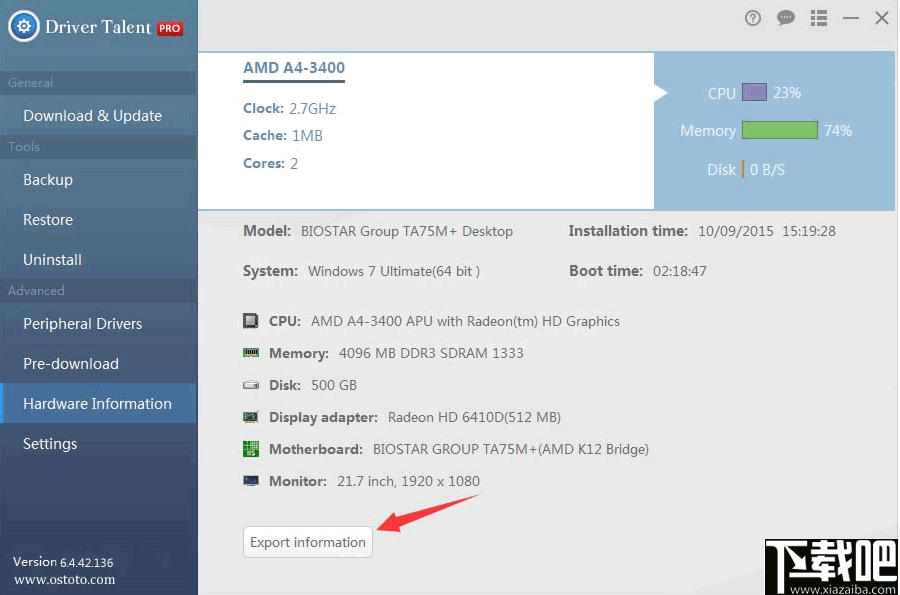This screenshot has height=595, width=900.
Task: Open the menu list icon in titlebar
Action: pyautogui.click(x=818, y=18)
